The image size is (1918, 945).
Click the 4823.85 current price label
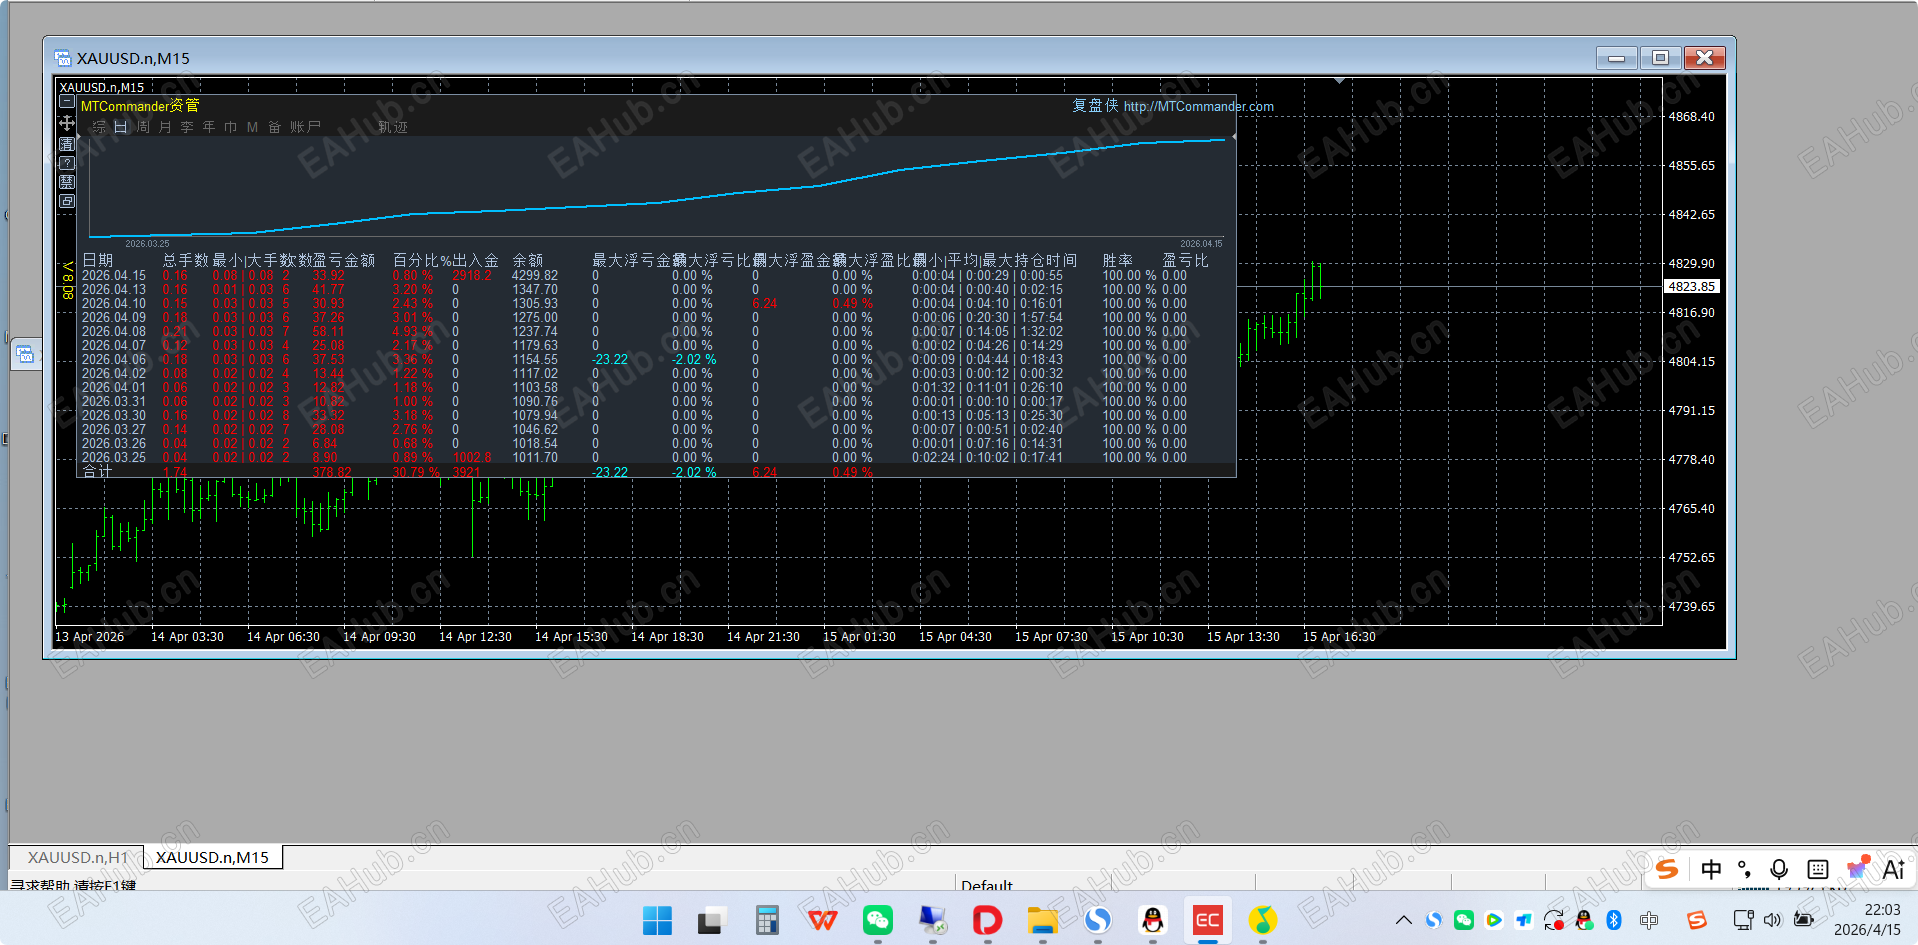tap(1691, 286)
